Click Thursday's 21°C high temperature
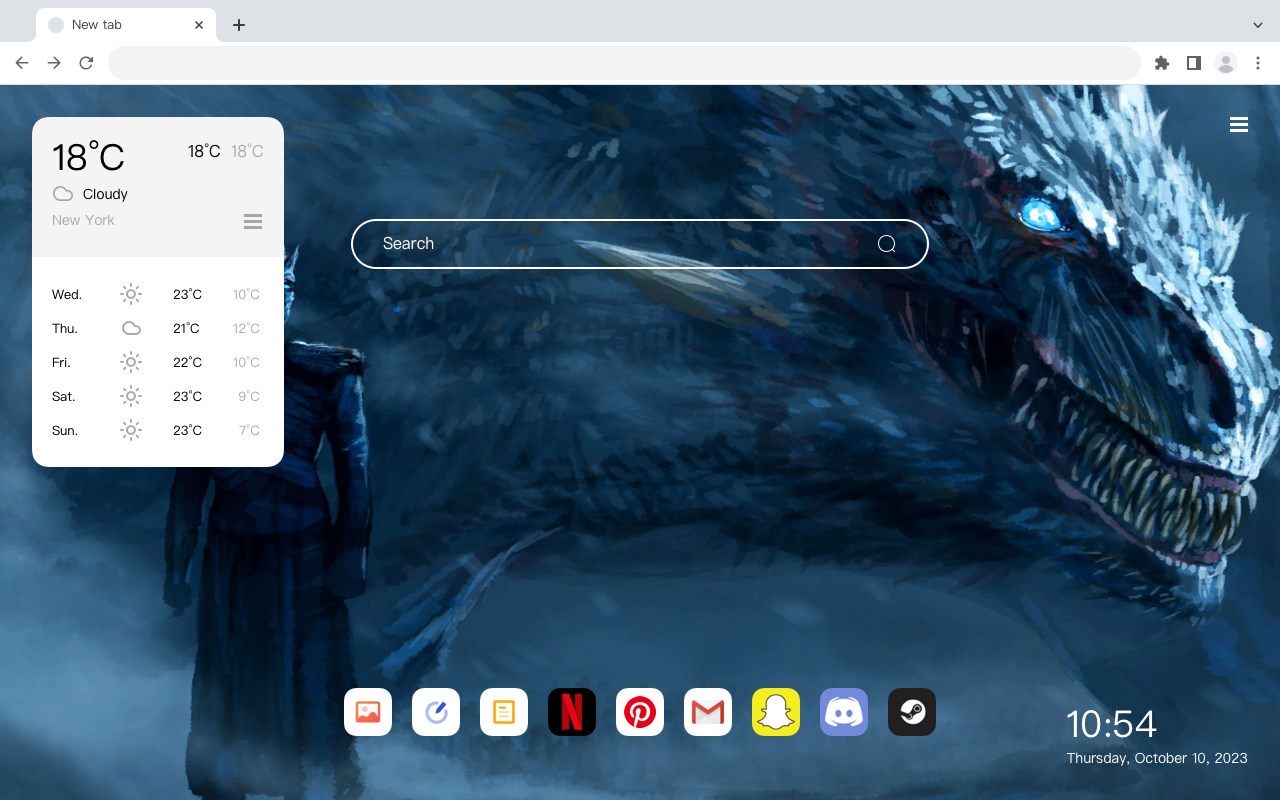The height and width of the screenshot is (800, 1280). tap(186, 328)
